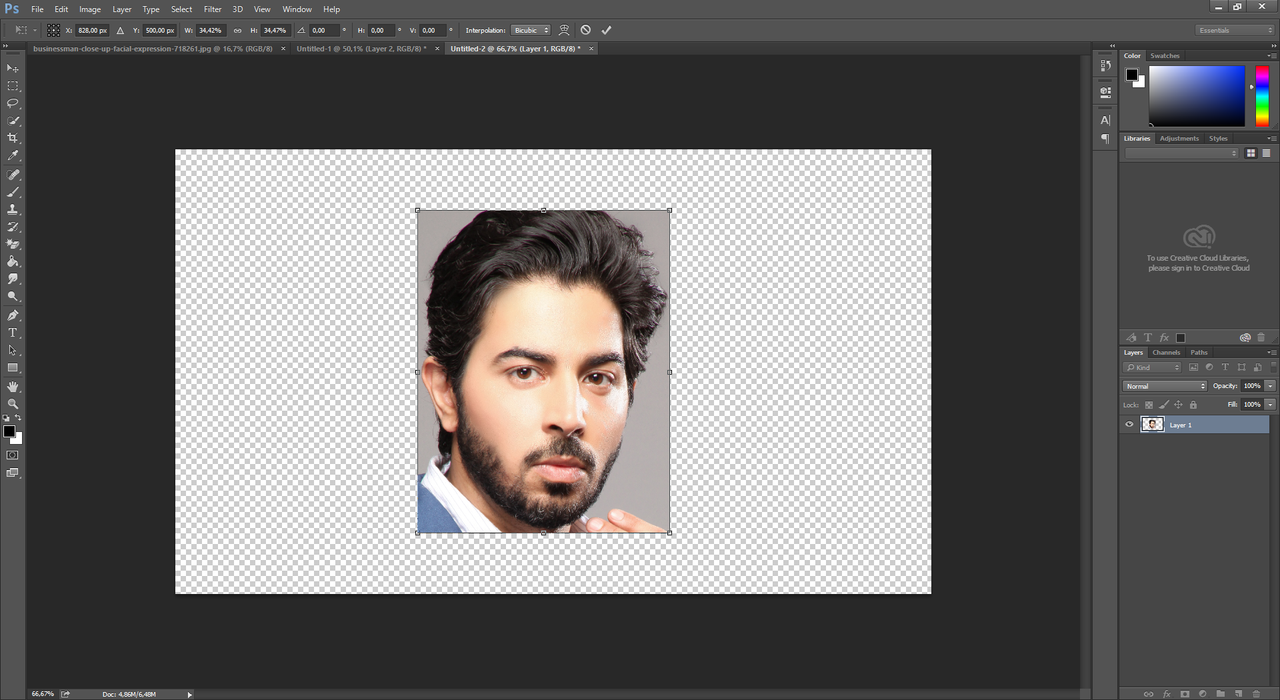Open the Filter menu
1280x700 pixels.
(212, 9)
